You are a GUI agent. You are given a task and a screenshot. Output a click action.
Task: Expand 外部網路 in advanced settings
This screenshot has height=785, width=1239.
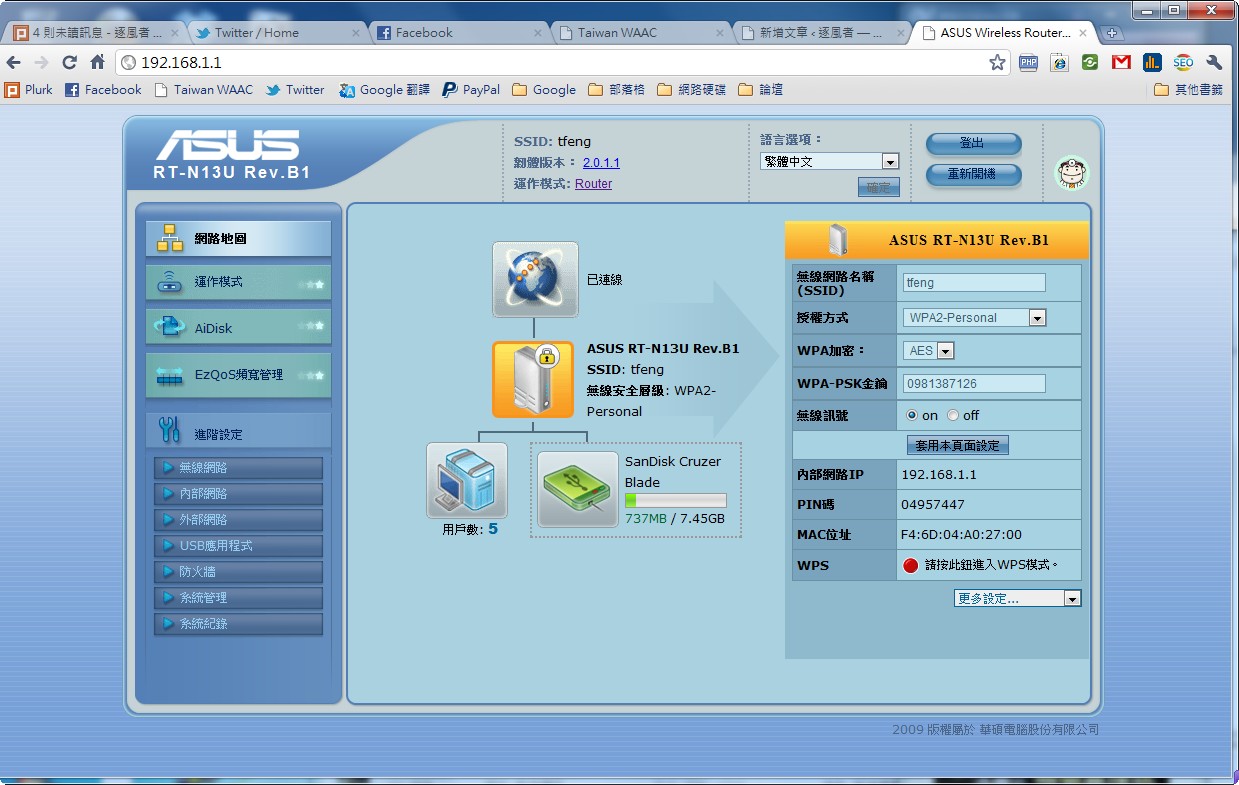click(238, 520)
